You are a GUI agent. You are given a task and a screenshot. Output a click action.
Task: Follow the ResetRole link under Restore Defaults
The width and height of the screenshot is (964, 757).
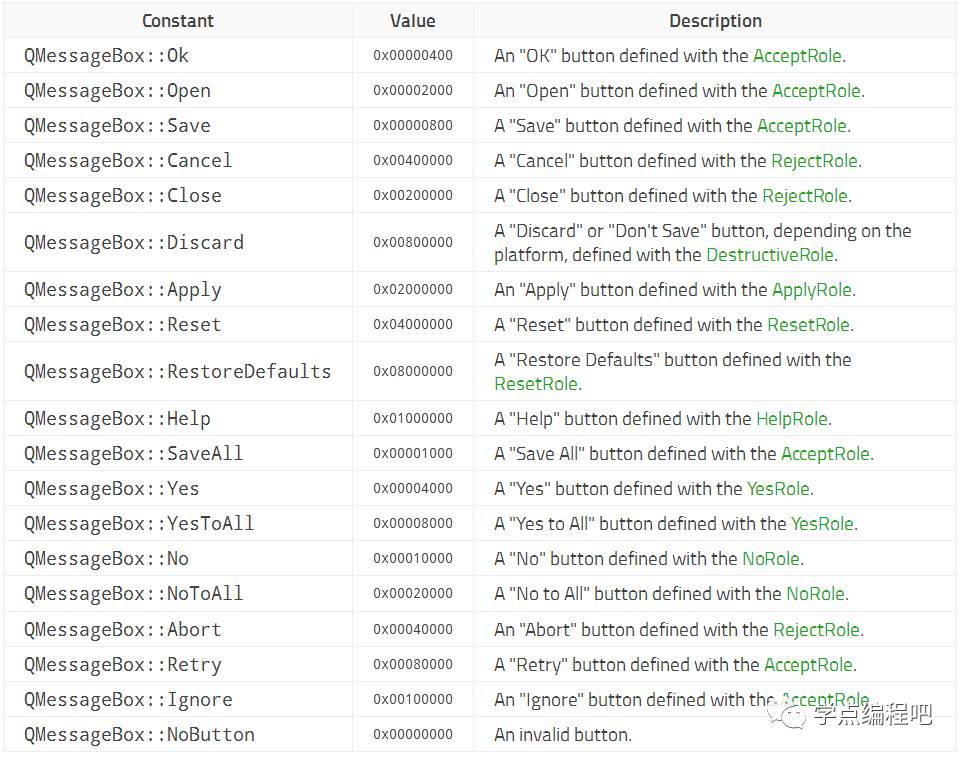coord(536,384)
